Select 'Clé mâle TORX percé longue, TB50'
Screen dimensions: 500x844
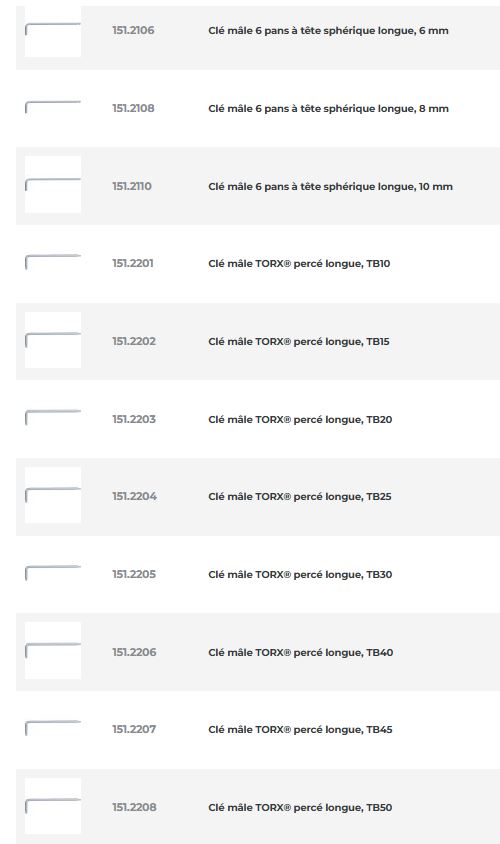(x=300, y=807)
